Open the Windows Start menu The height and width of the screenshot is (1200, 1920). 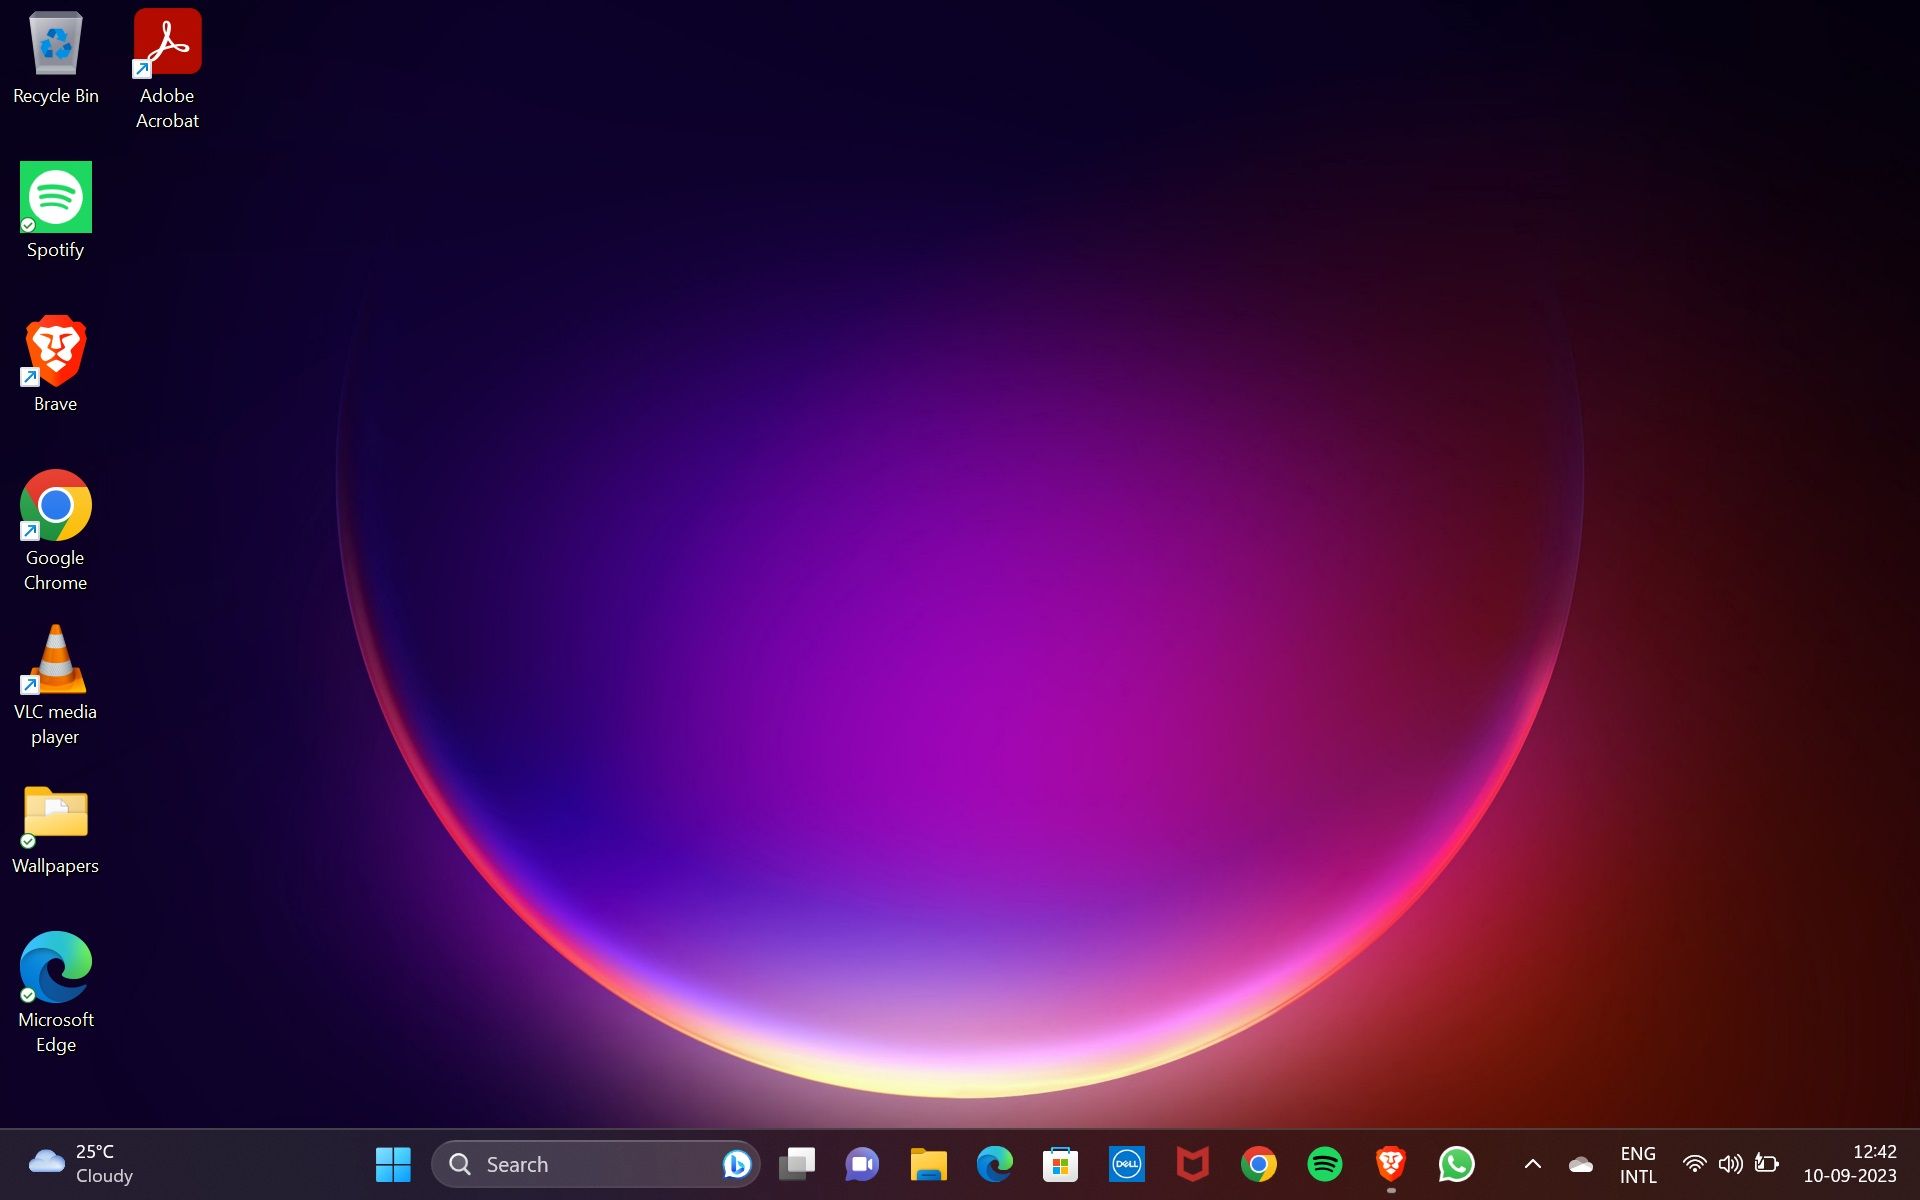[393, 1164]
